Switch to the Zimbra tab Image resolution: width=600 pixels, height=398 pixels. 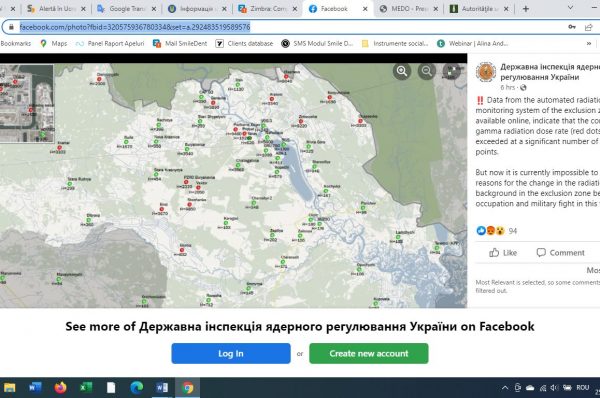pos(267,8)
